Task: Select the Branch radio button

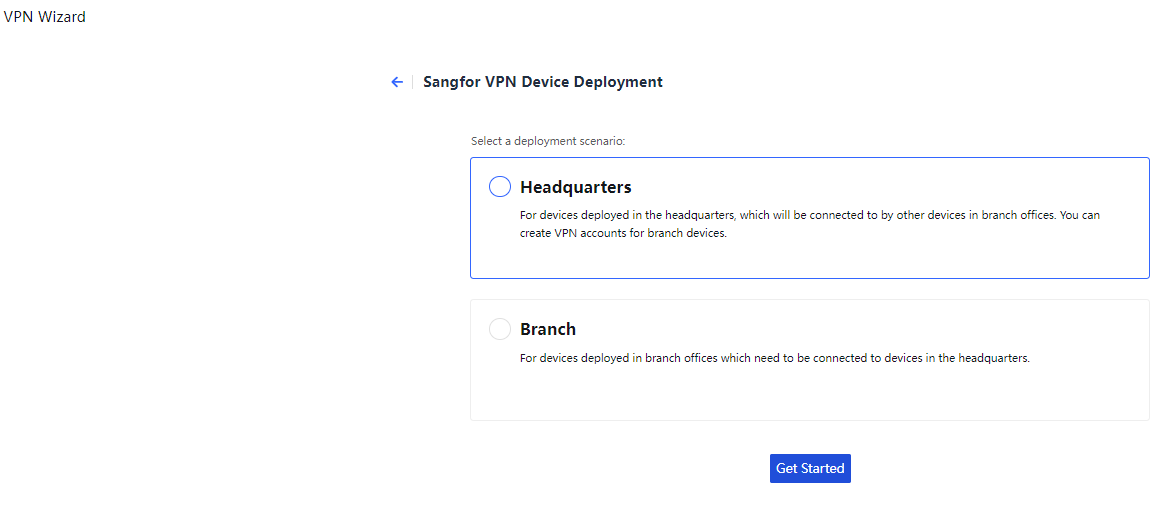Action: click(x=500, y=329)
